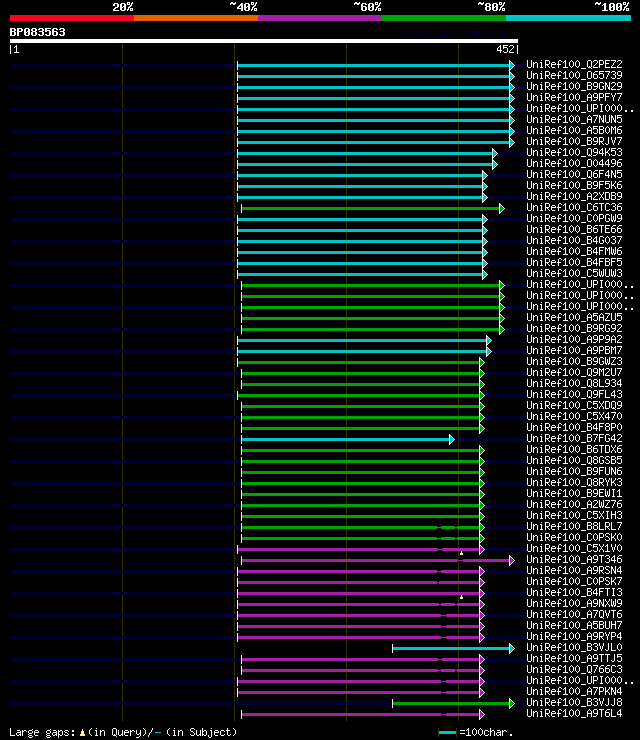Select the UniRef100_B4F8P0 label
640x740 pixels.
[x=574, y=428]
